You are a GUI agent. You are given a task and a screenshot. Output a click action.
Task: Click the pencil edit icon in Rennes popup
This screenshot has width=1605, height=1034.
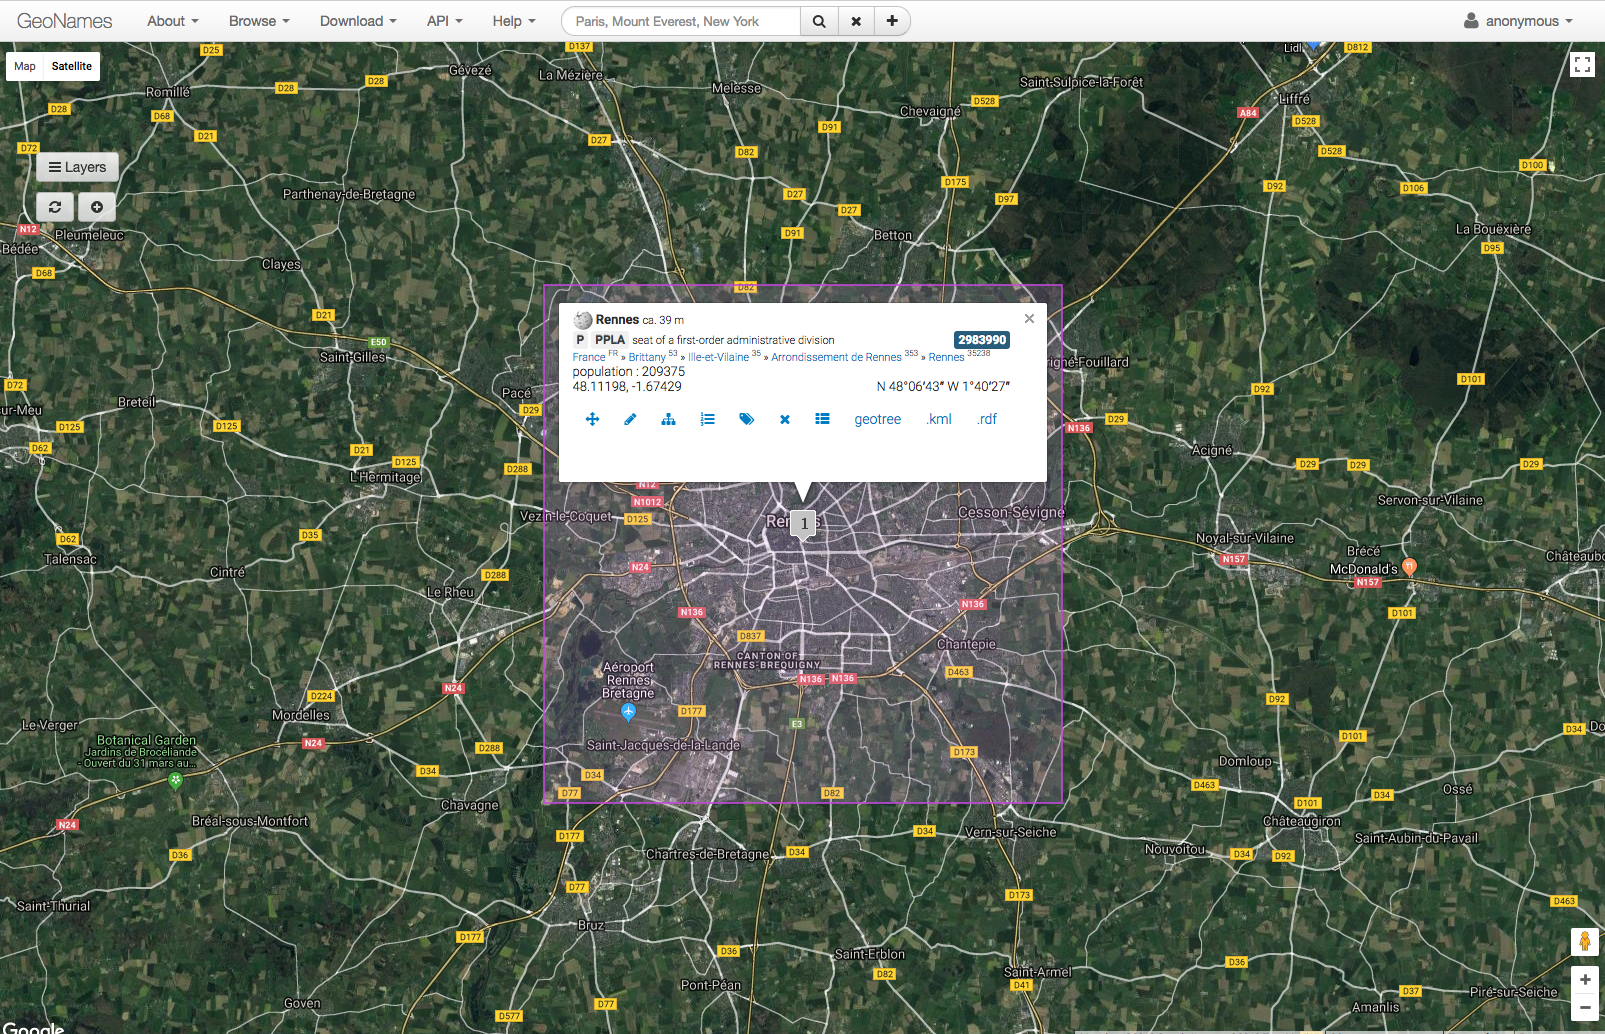(630, 419)
